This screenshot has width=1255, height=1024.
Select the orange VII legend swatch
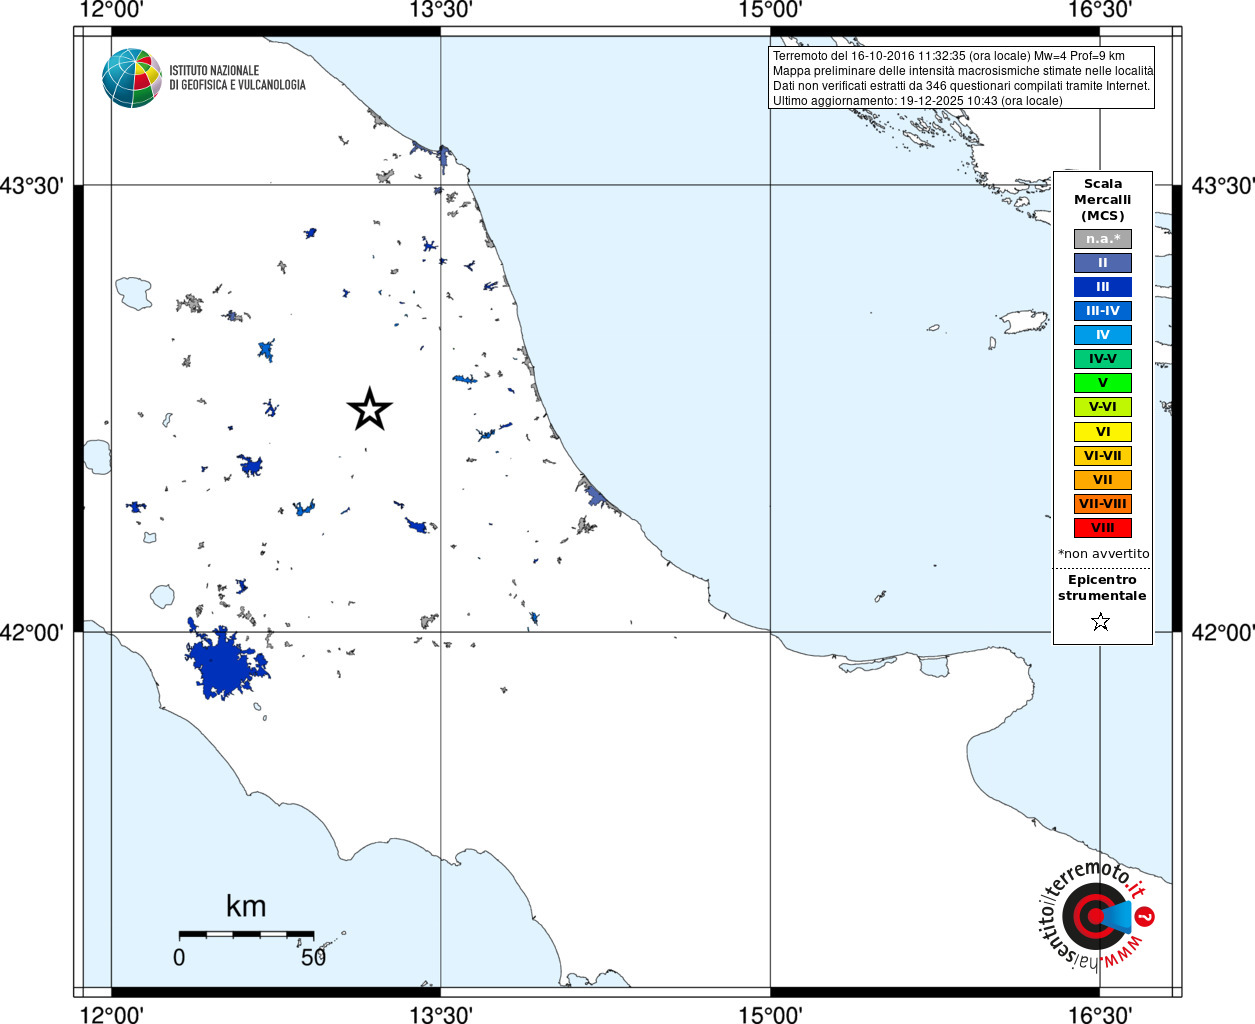(1103, 480)
